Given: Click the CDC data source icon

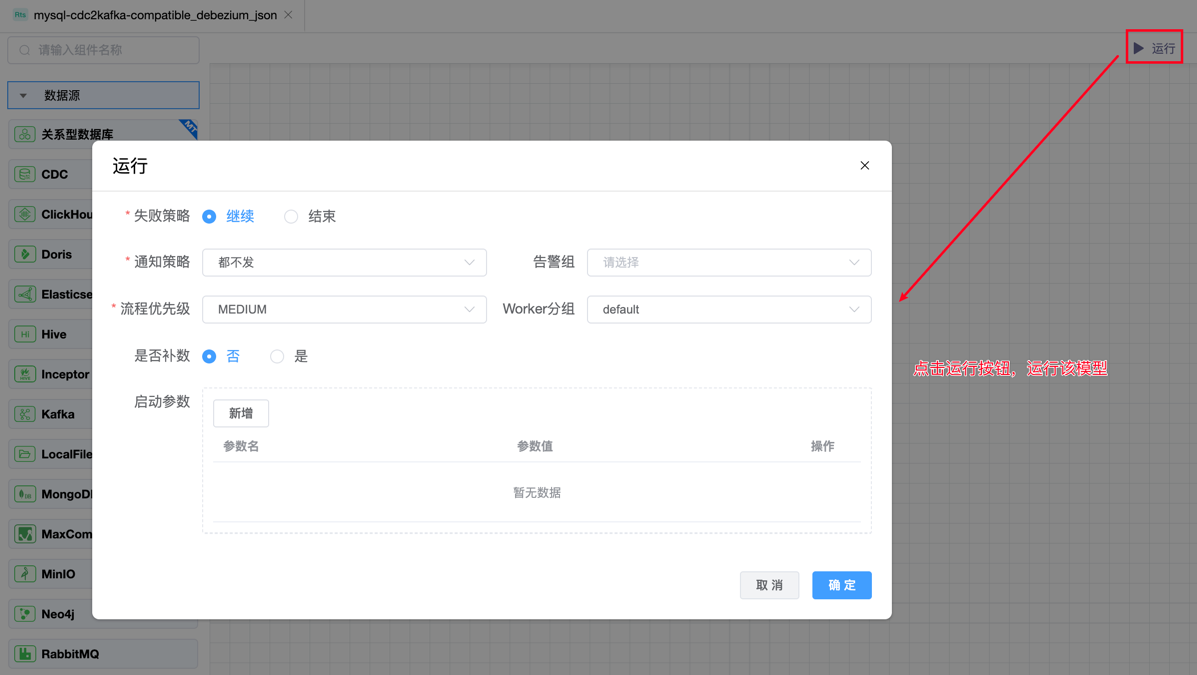Looking at the screenshot, I should (25, 174).
